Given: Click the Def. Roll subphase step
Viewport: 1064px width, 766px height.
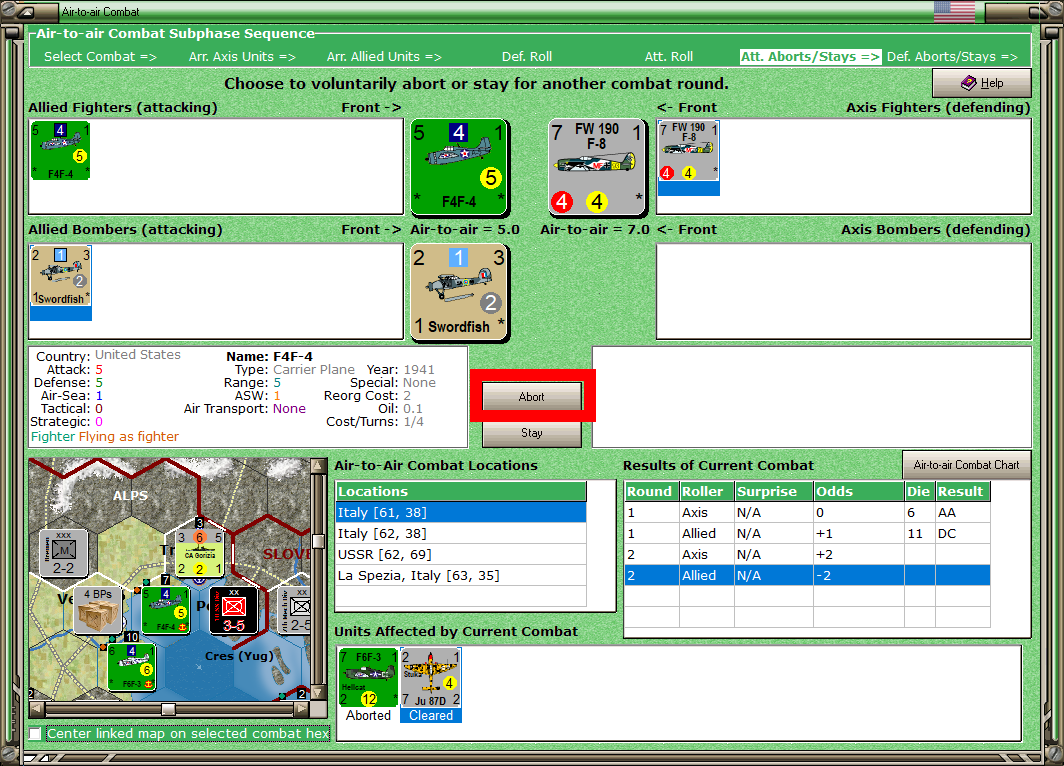Looking at the screenshot, I should coord(527,57).
